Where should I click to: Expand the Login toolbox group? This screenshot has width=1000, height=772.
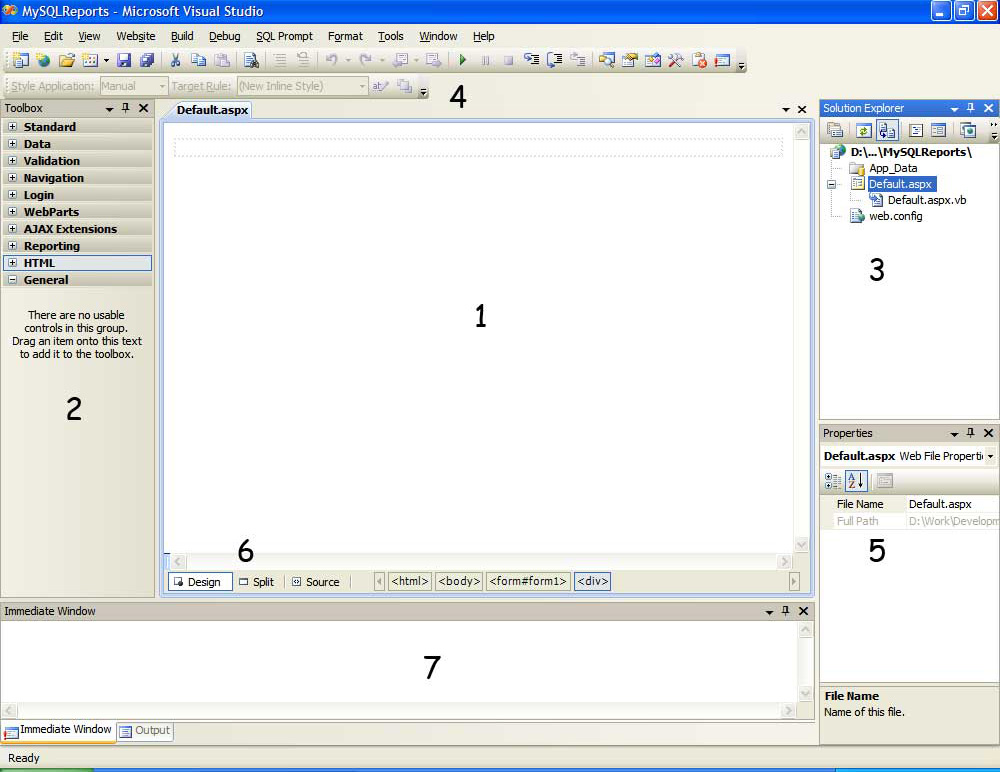12,195
